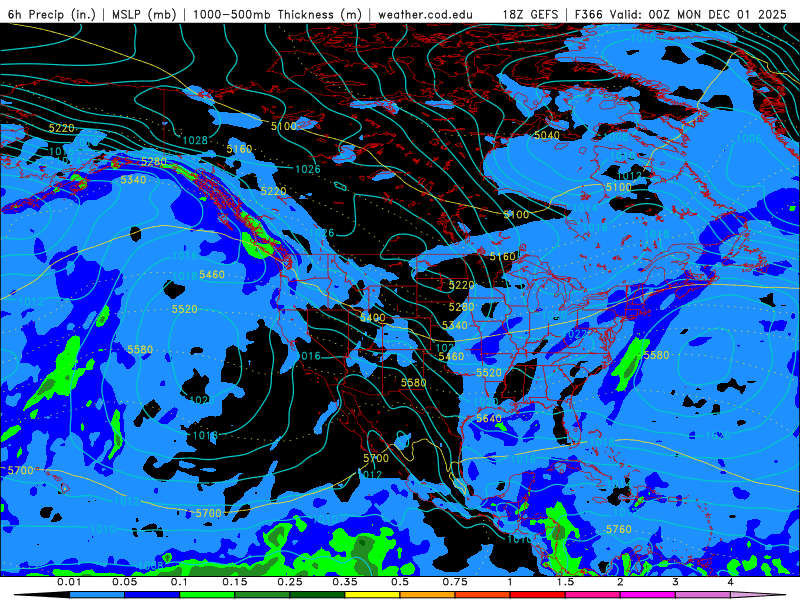Click the '0.75' legend value
This screenshot has height=600, width=800.
455,582
